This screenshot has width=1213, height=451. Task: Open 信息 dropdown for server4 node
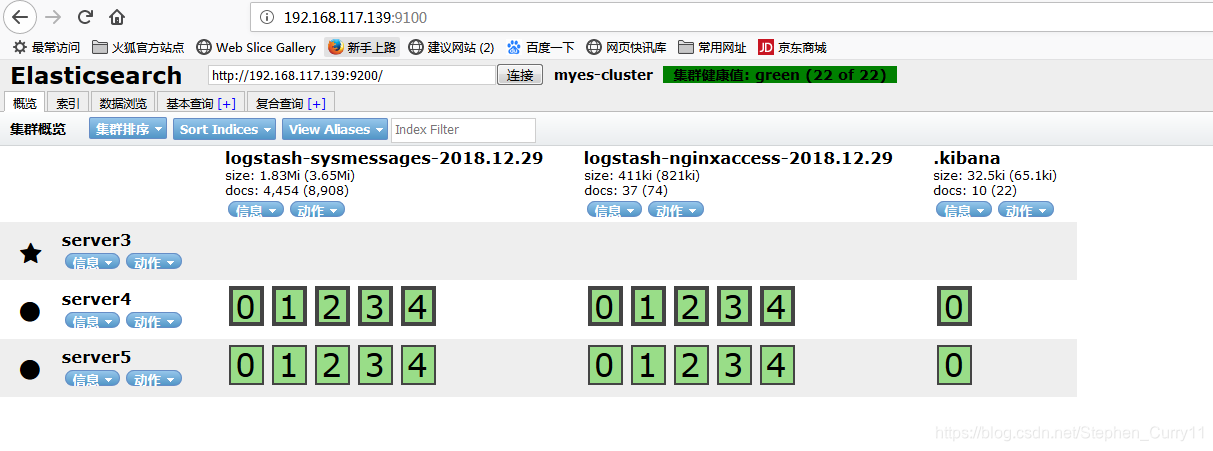pyautogui.click(x=92, y=321)
